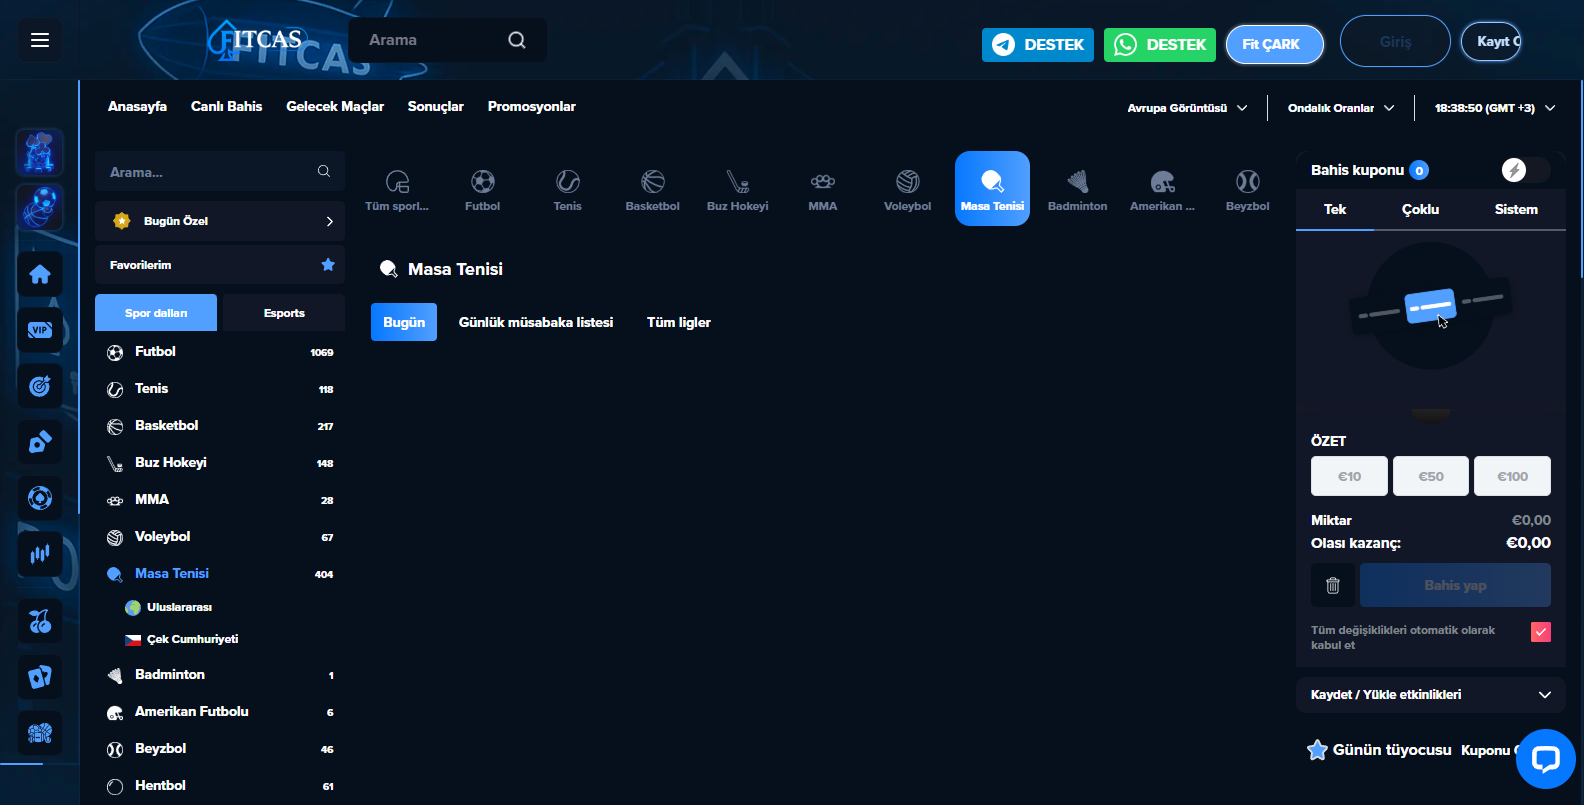Image resolution: width=1584 pixels, height=805 pixels.
Task: Select the Voleybol sport icon
Action: pos(907,189)
